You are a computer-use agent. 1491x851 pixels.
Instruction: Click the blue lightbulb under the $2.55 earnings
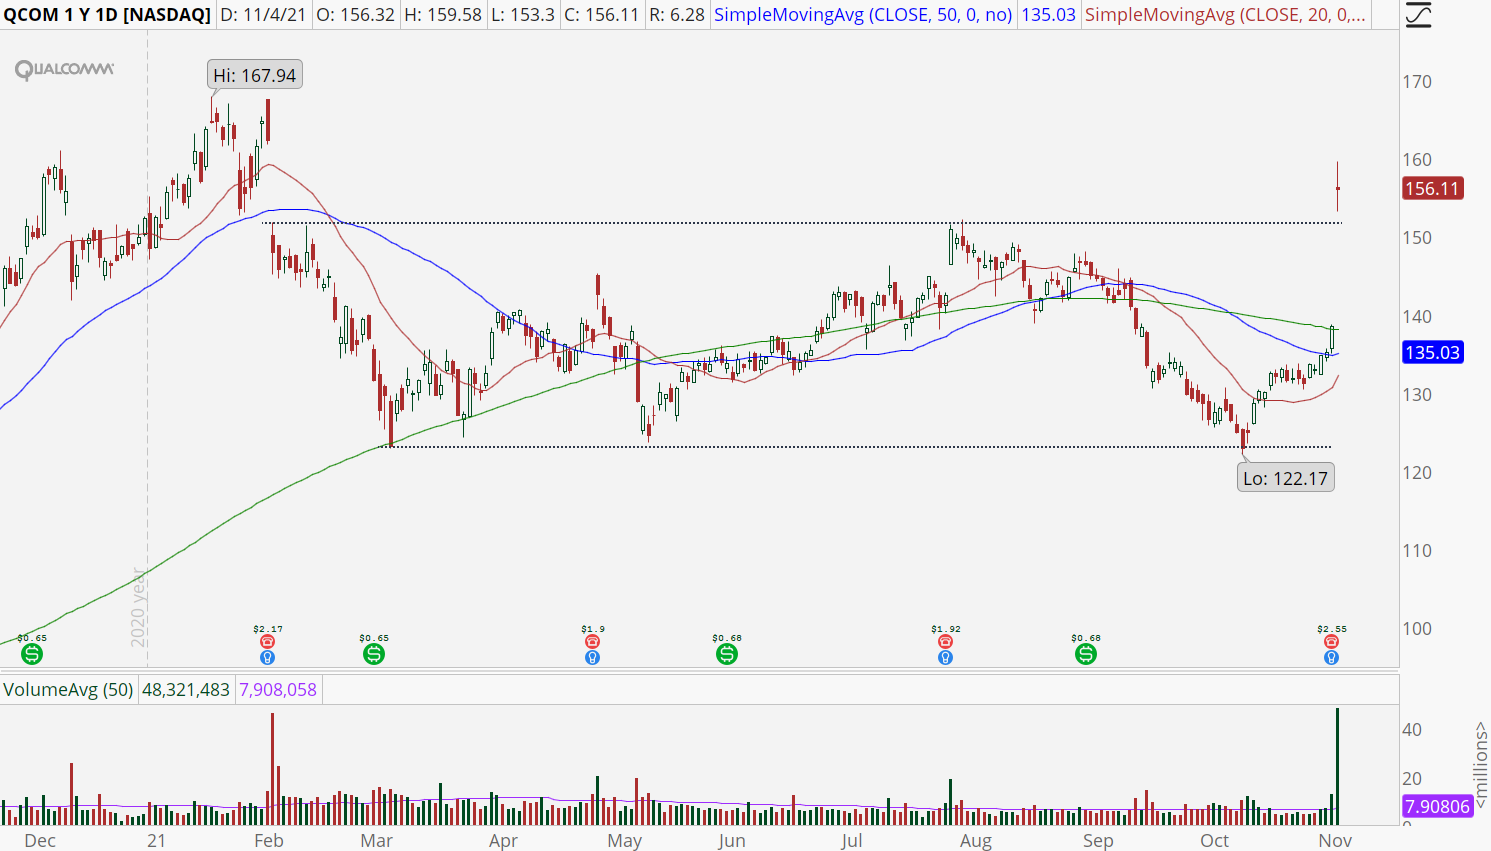pyautogui.click(x=1331, y=658)
